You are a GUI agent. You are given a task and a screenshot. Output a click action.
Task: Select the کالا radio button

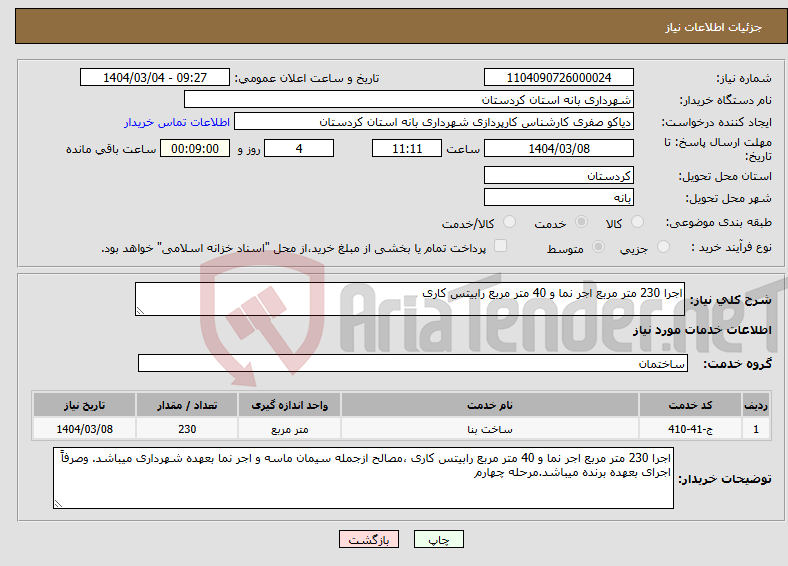637,222
